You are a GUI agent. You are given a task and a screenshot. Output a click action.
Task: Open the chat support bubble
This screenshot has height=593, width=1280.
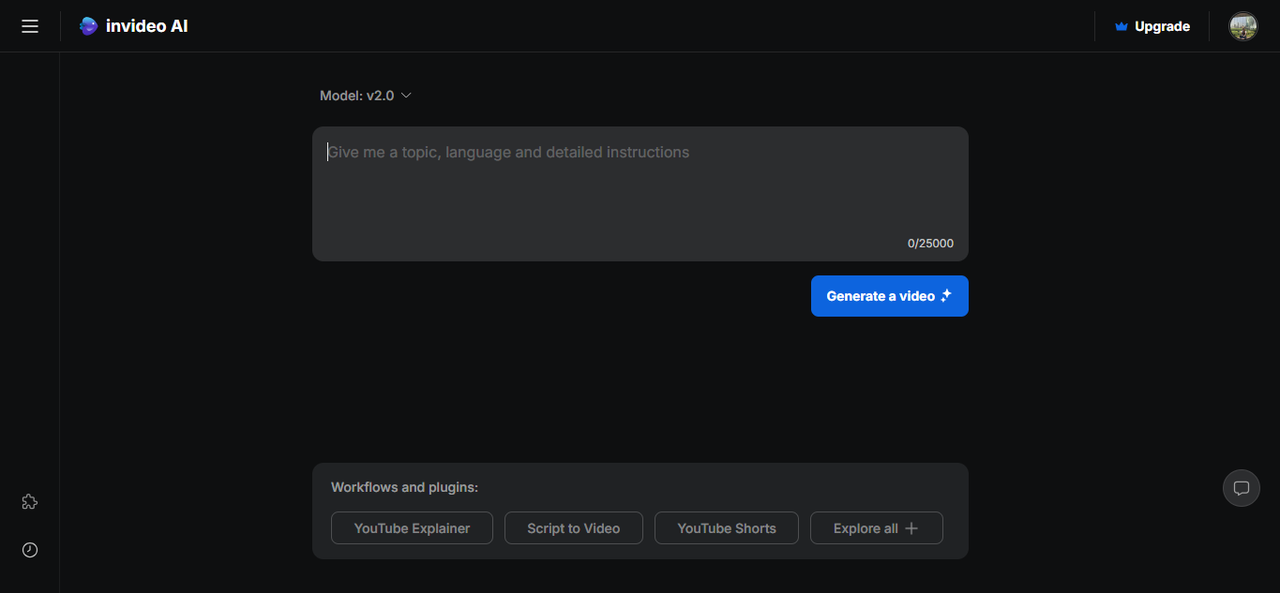tap(1241, 488)
